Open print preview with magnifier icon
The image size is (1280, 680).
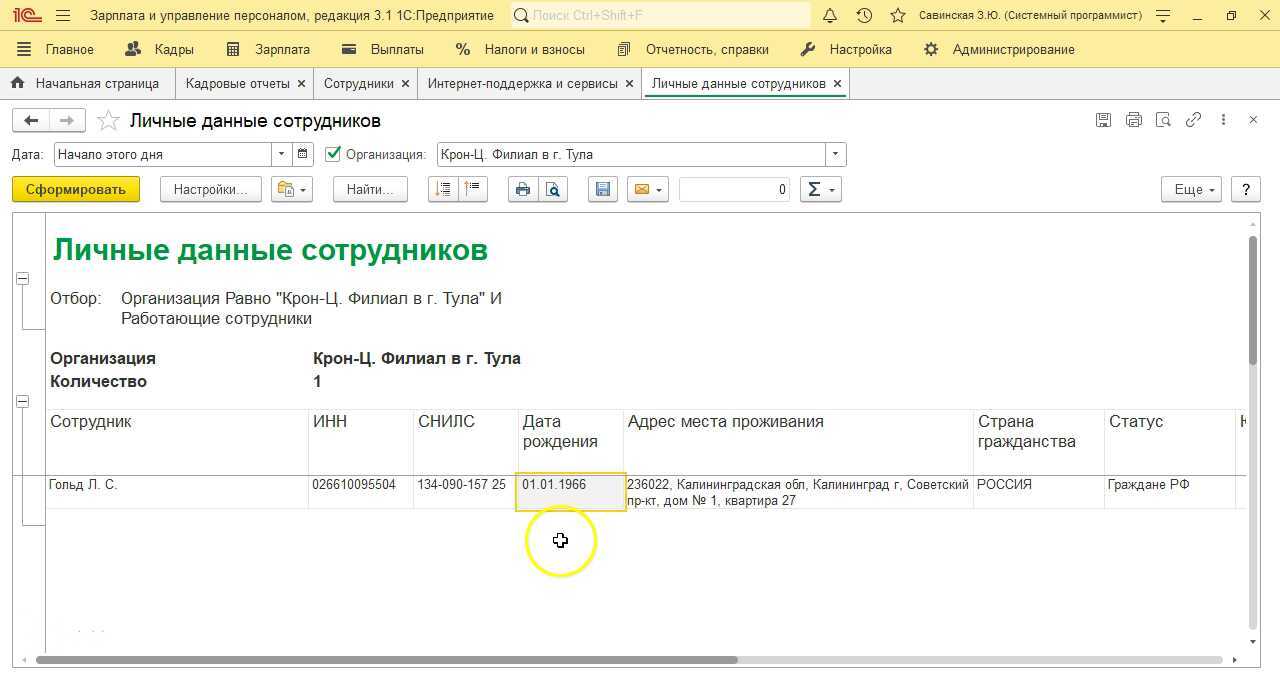point(552,189)
